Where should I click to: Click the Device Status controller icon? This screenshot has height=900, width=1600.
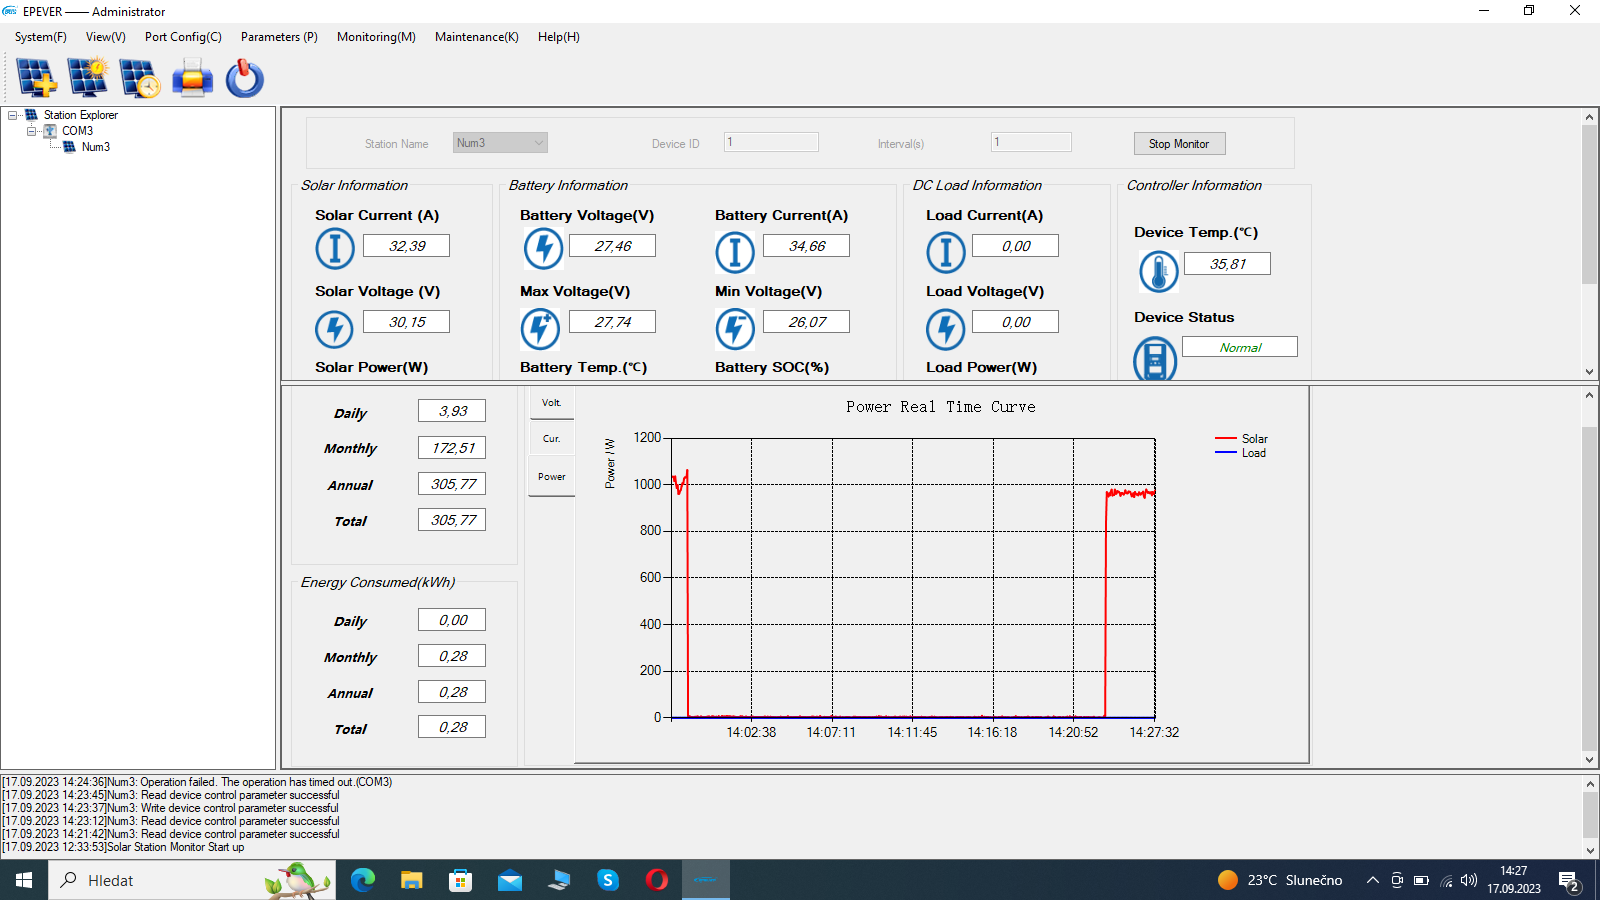coord(1155,359)
